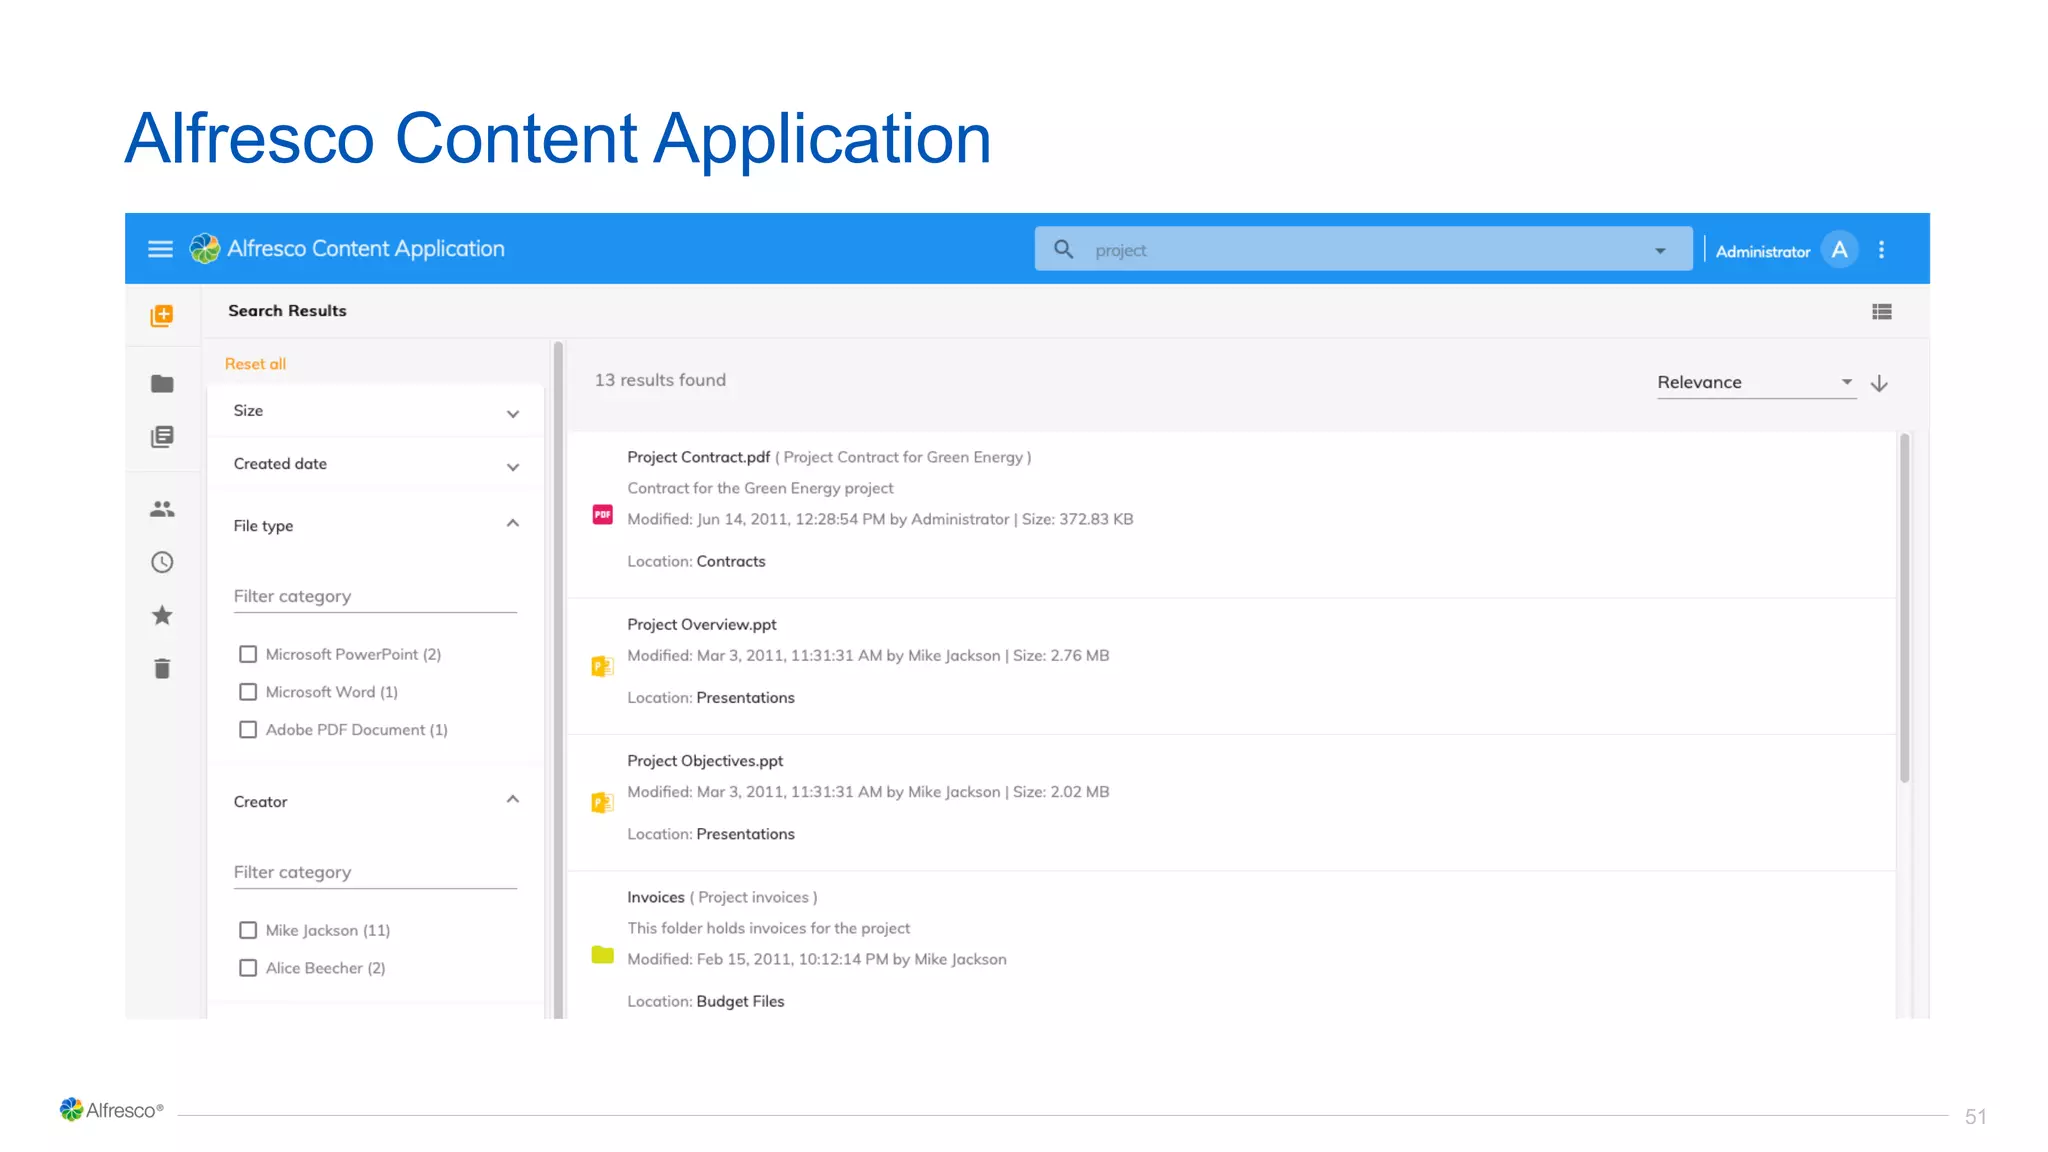The width and height of the screenshot is (2048, 1152).
Task: Open the Invoices folder result
Action: tap(656, 897)
